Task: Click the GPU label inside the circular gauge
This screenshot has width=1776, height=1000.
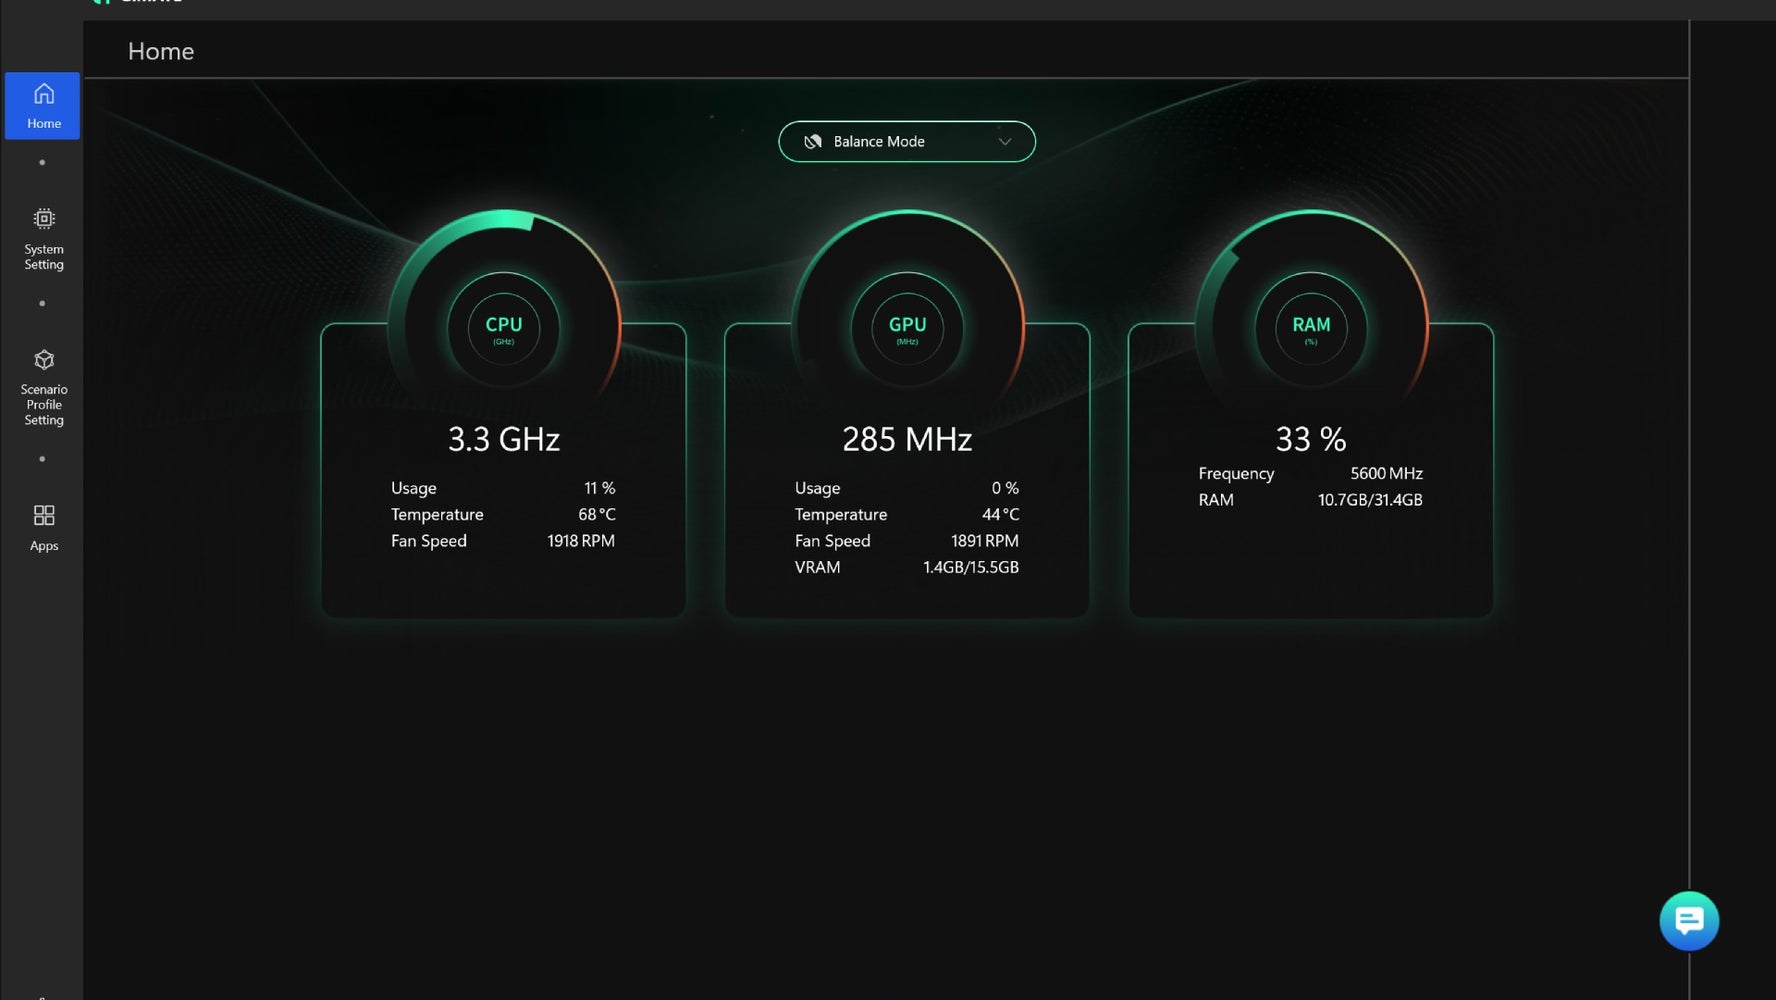Action: pyautogui.click(x=906, y=324)
